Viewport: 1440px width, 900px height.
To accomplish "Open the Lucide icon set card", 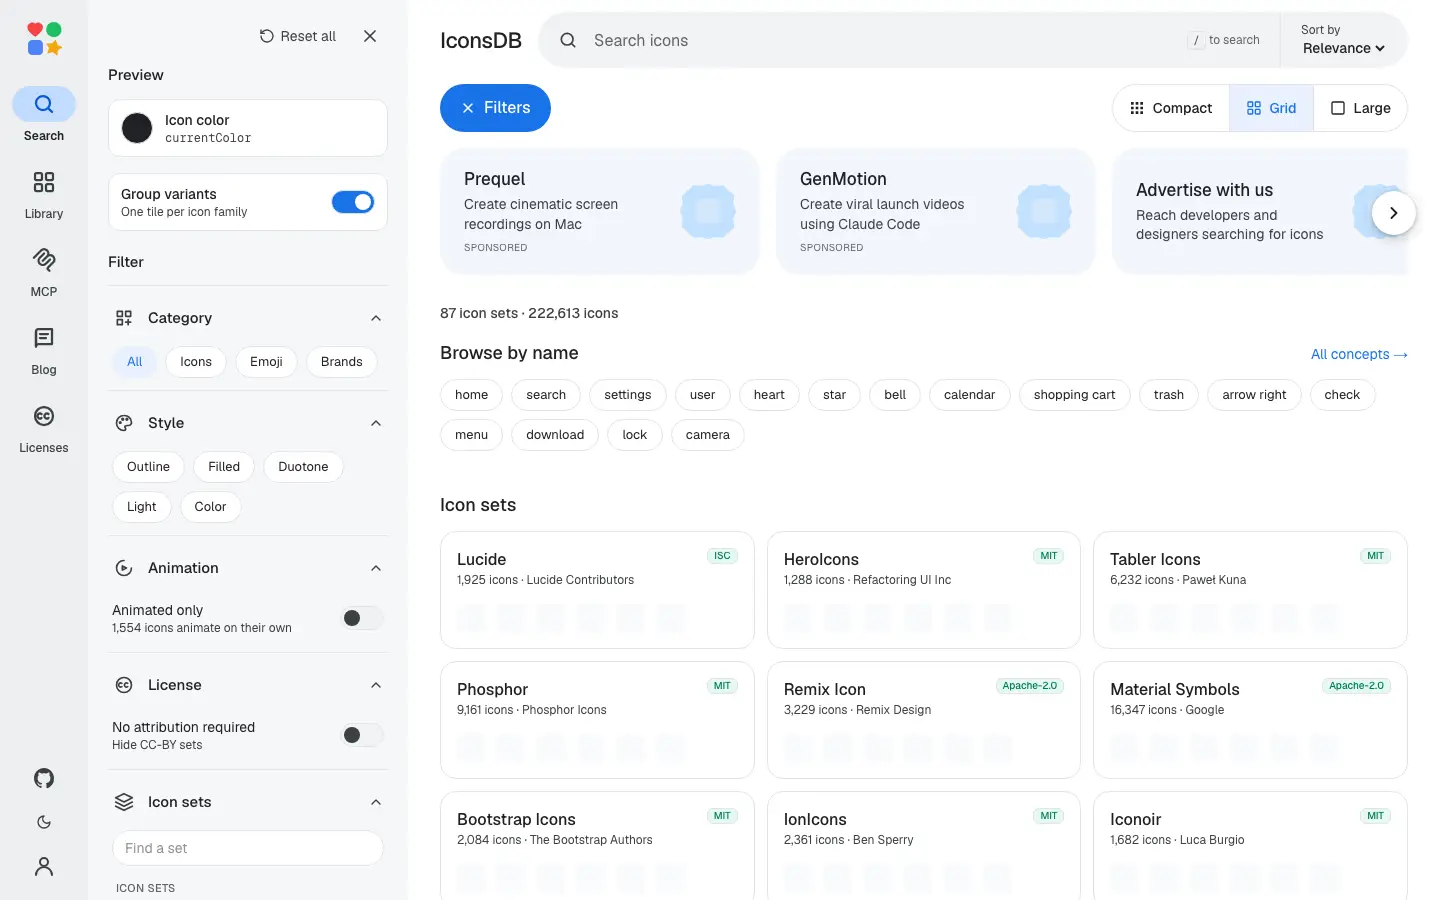I will click(x=597, y=590).
